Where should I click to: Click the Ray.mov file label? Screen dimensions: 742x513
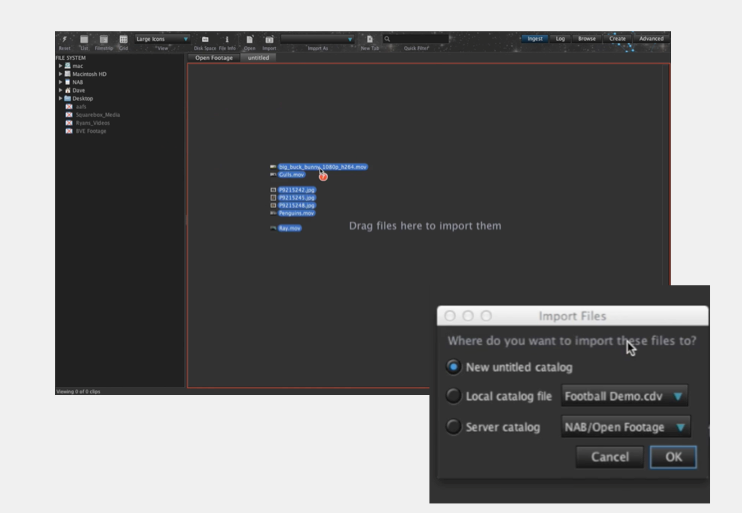(x=290, y=228)
